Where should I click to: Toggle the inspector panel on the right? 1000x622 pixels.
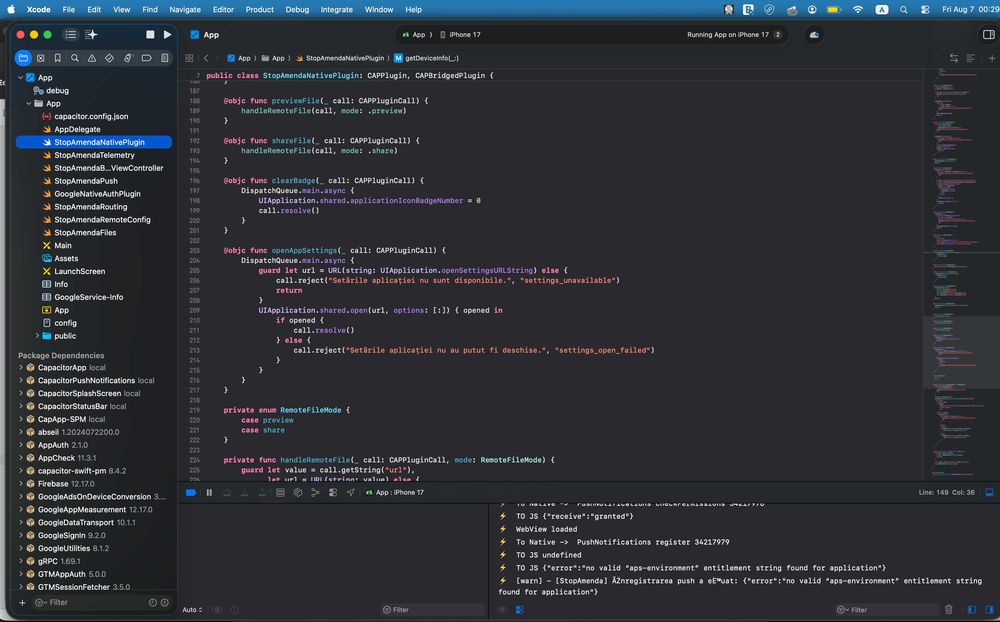(x=989, y=34)
